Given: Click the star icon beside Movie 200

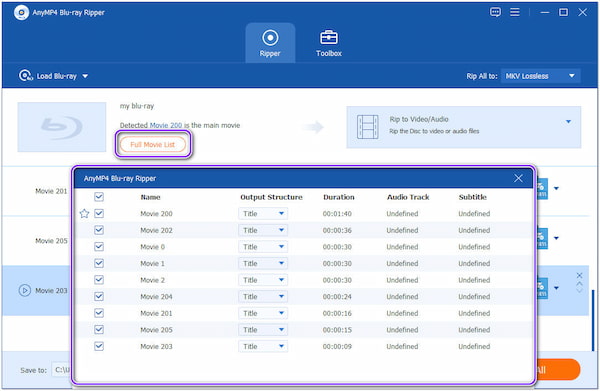Looking at the screenshot, I should coord(84,213).
